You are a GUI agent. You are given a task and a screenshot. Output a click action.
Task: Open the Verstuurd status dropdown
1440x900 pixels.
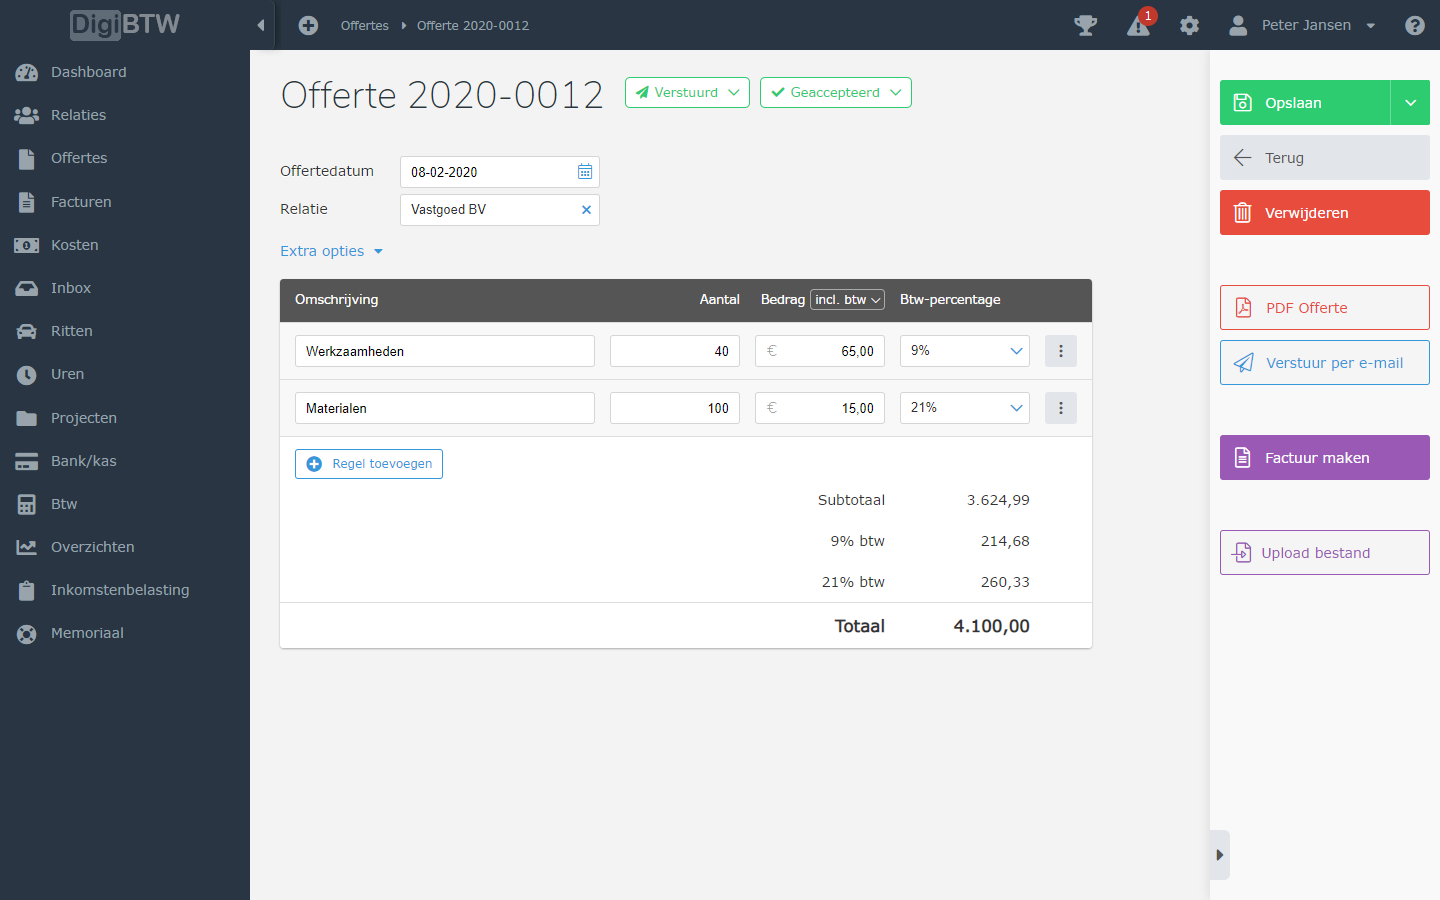pyautogui.click(x=687, y=93)
